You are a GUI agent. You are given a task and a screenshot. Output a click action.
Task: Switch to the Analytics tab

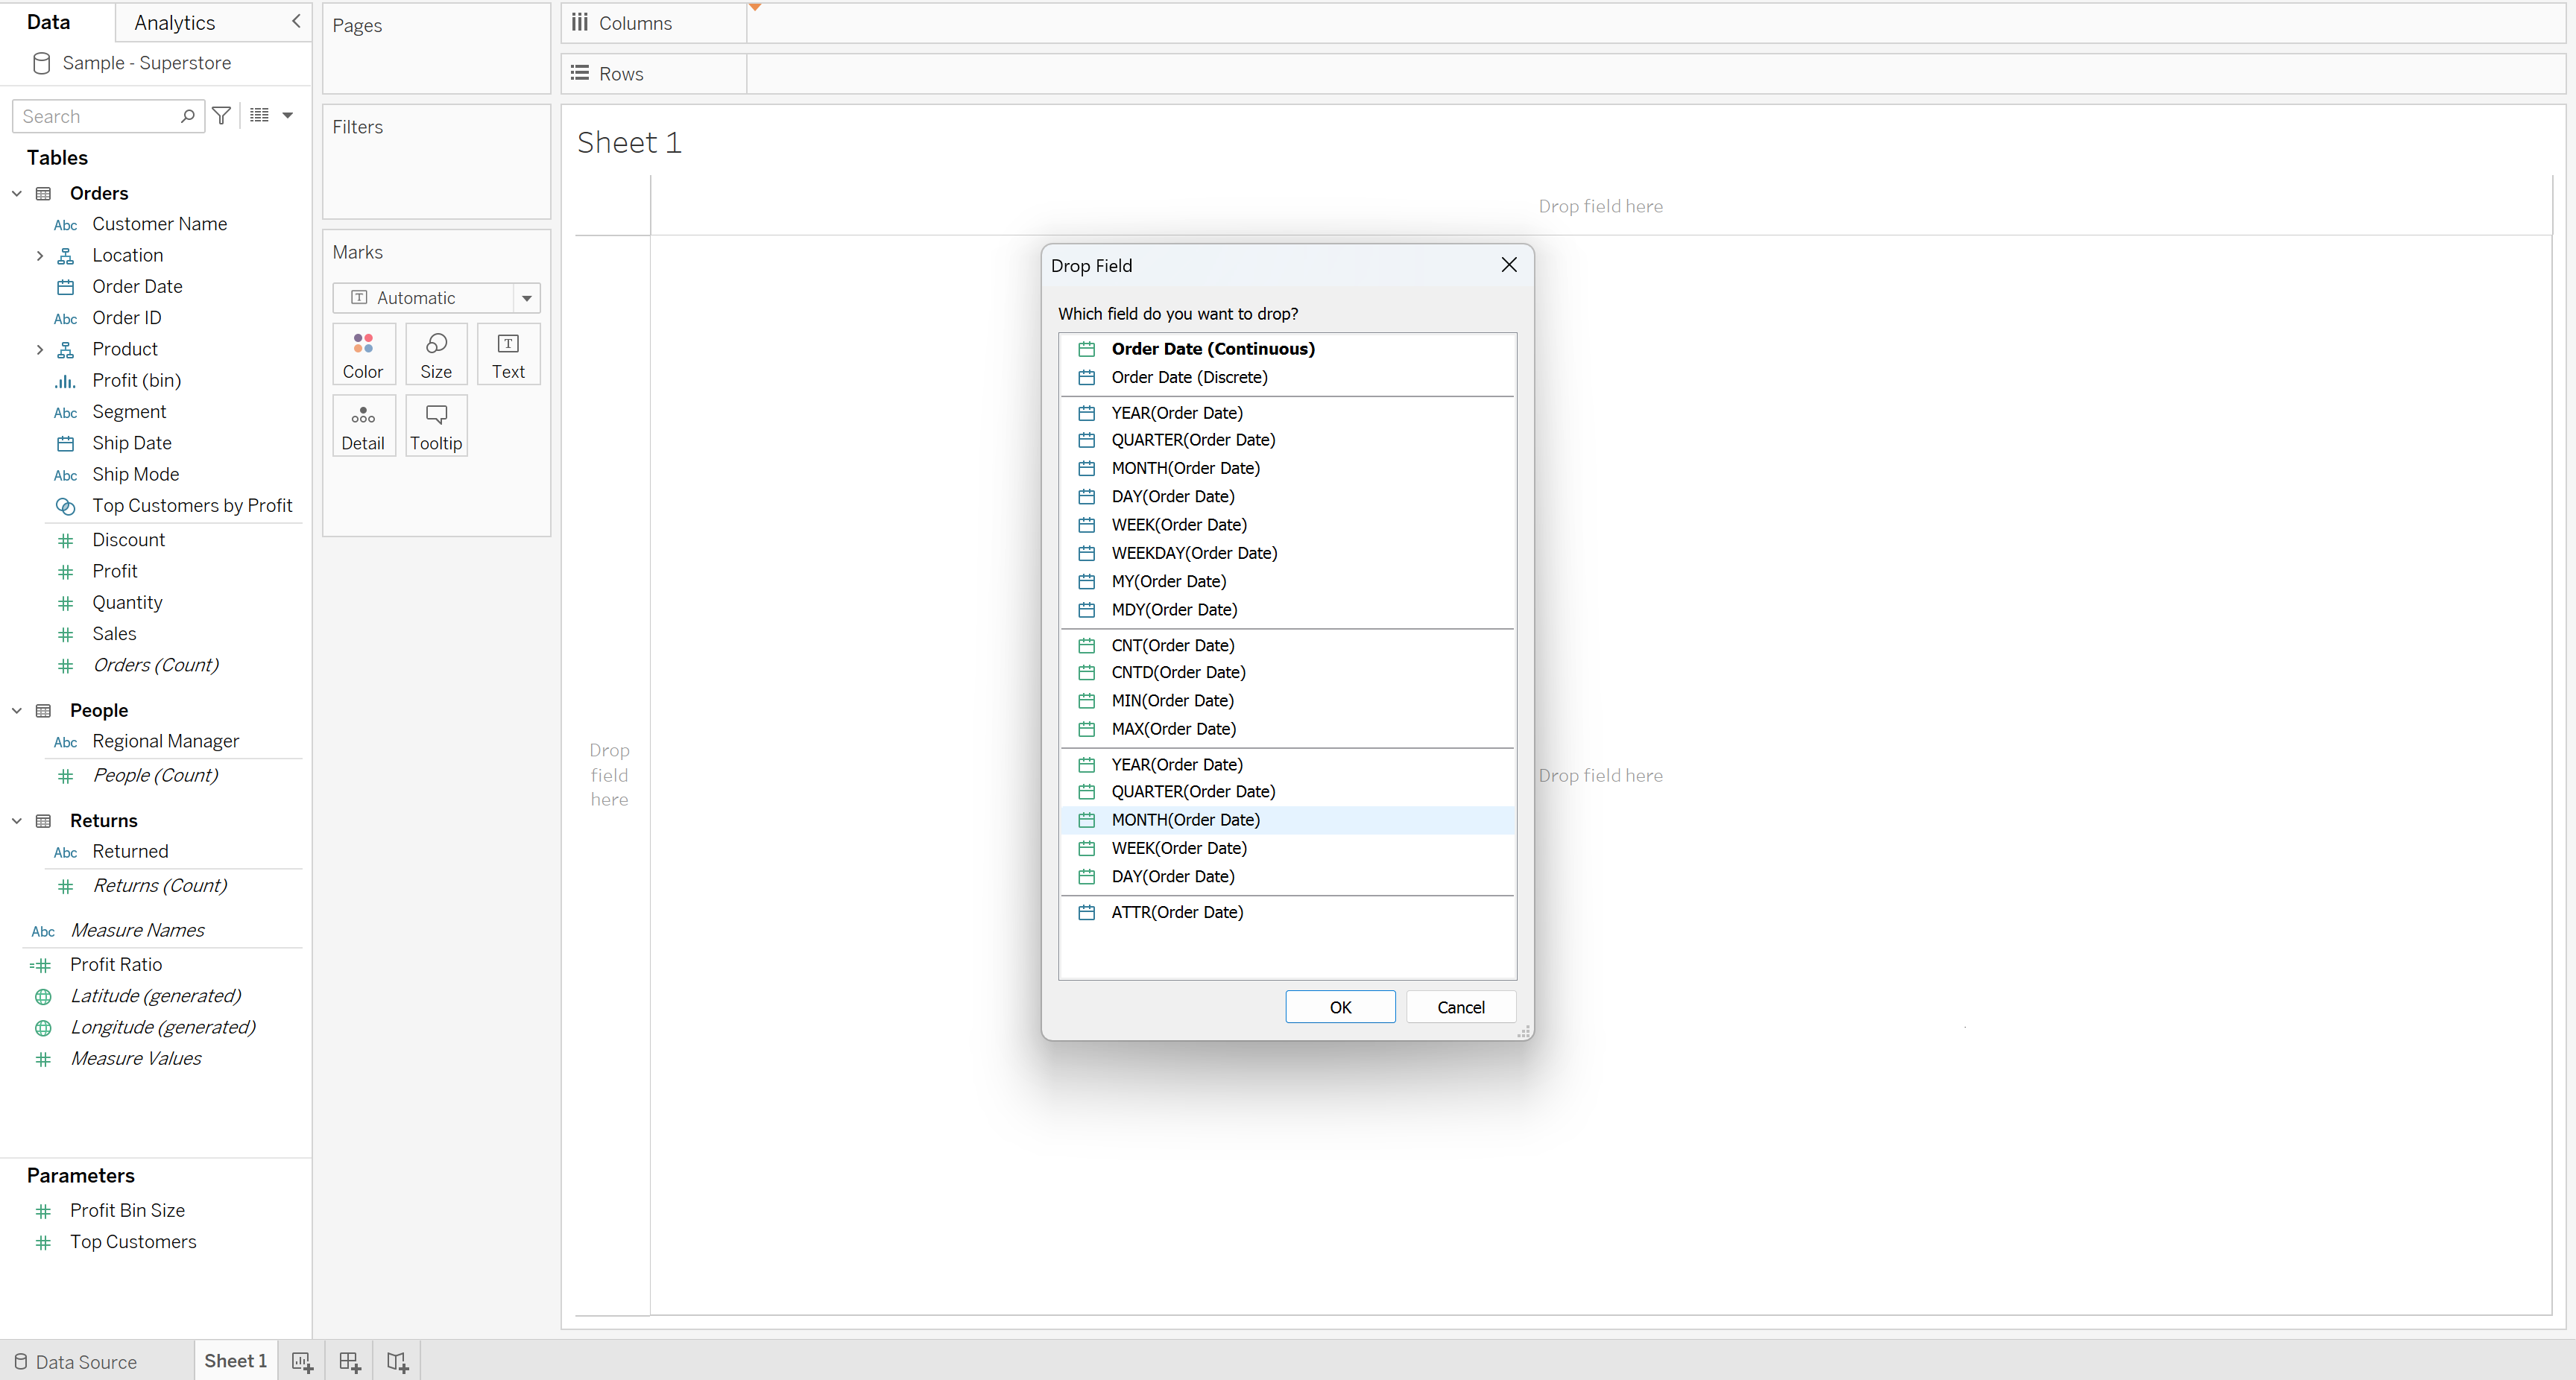(174, 22)
